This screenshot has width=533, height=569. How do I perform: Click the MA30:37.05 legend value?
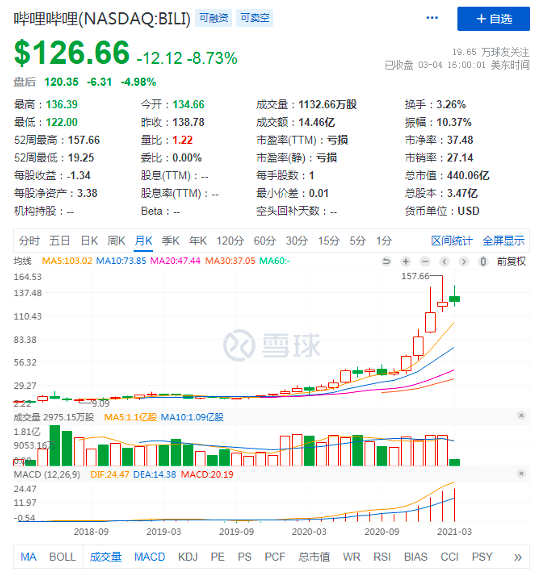[230, 261]
